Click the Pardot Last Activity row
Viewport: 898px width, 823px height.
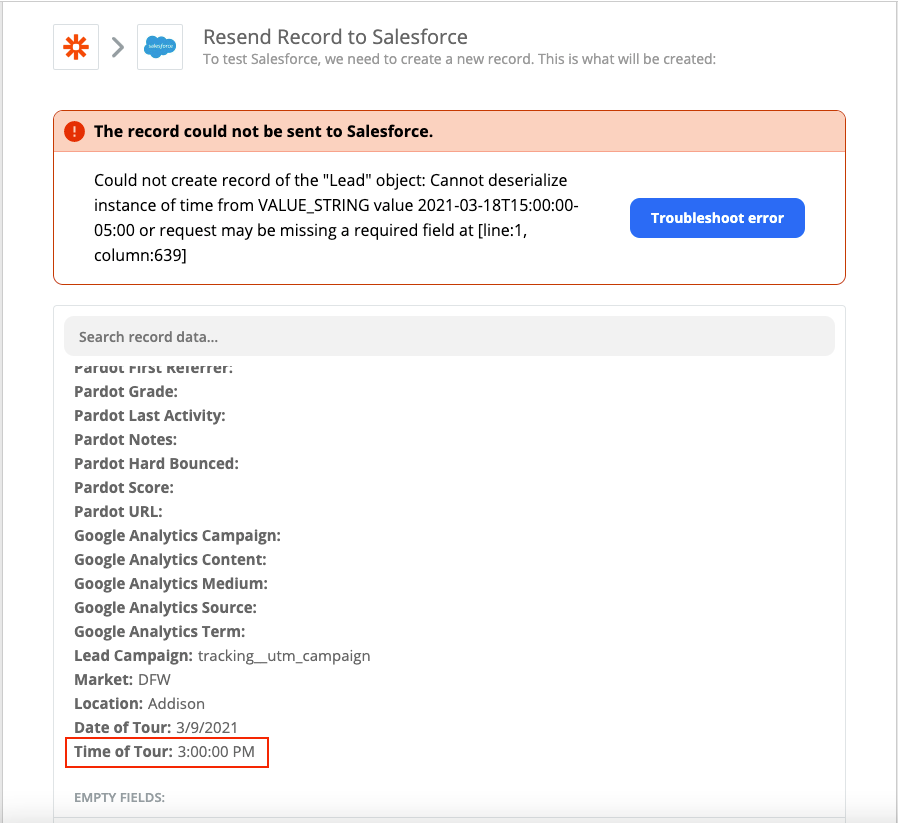click(150, 416)
